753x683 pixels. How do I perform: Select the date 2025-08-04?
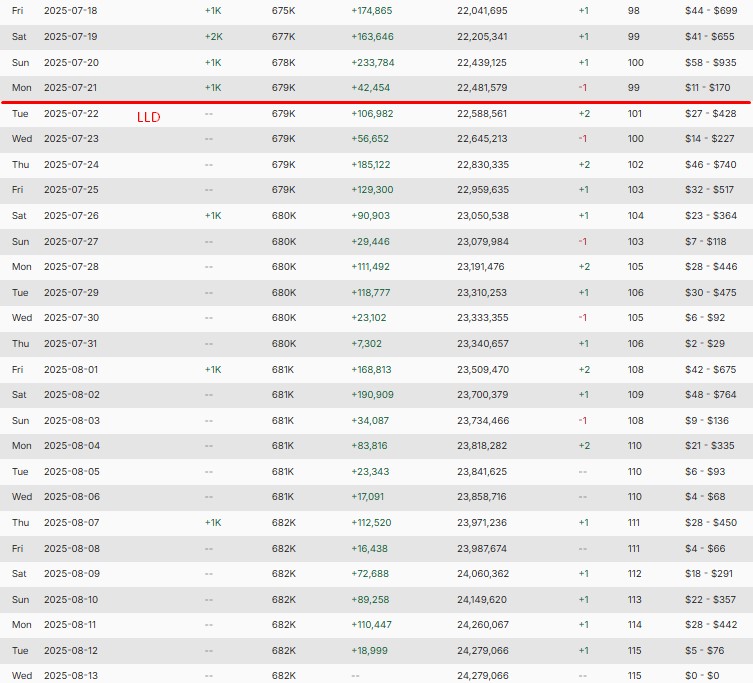[72, 445]
